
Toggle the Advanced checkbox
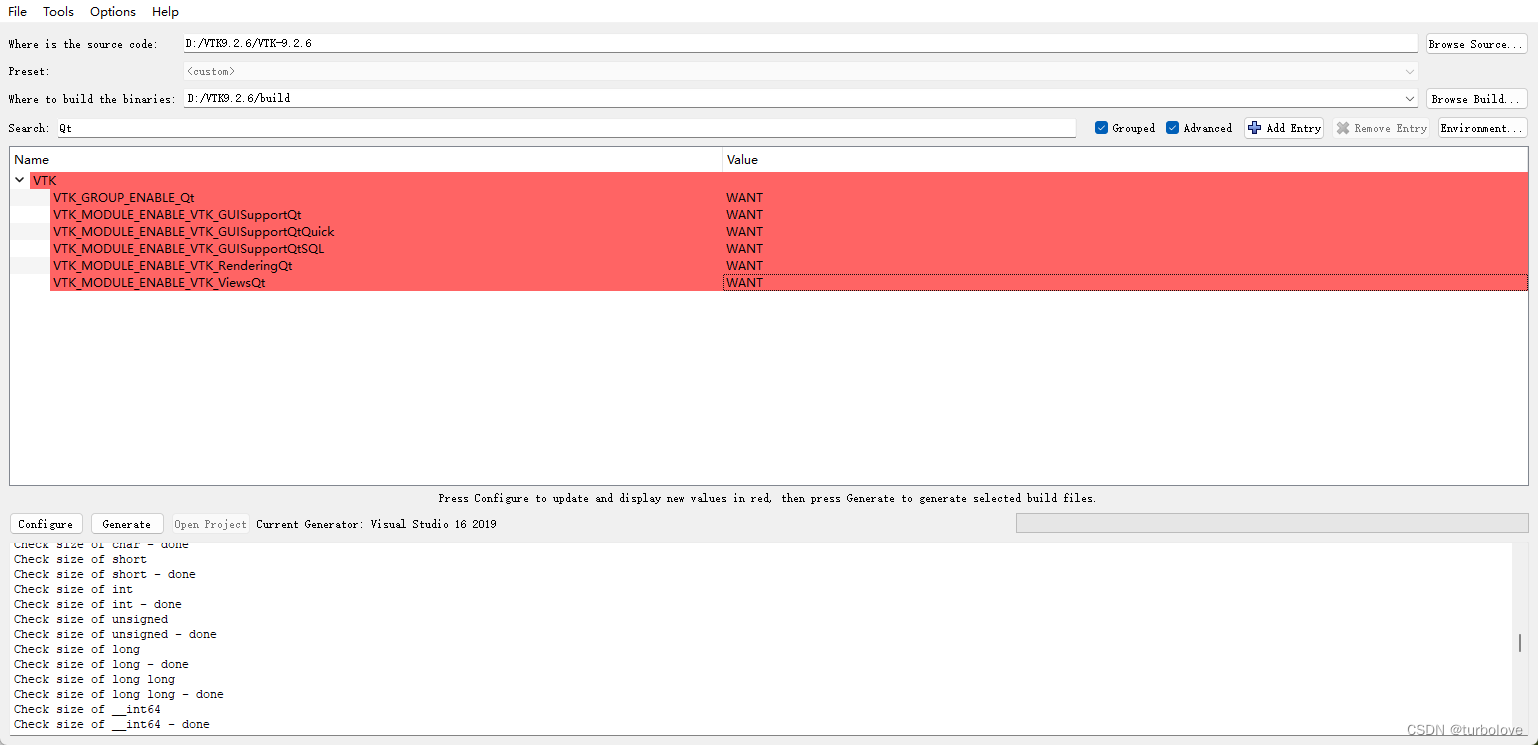(1172, 127)
